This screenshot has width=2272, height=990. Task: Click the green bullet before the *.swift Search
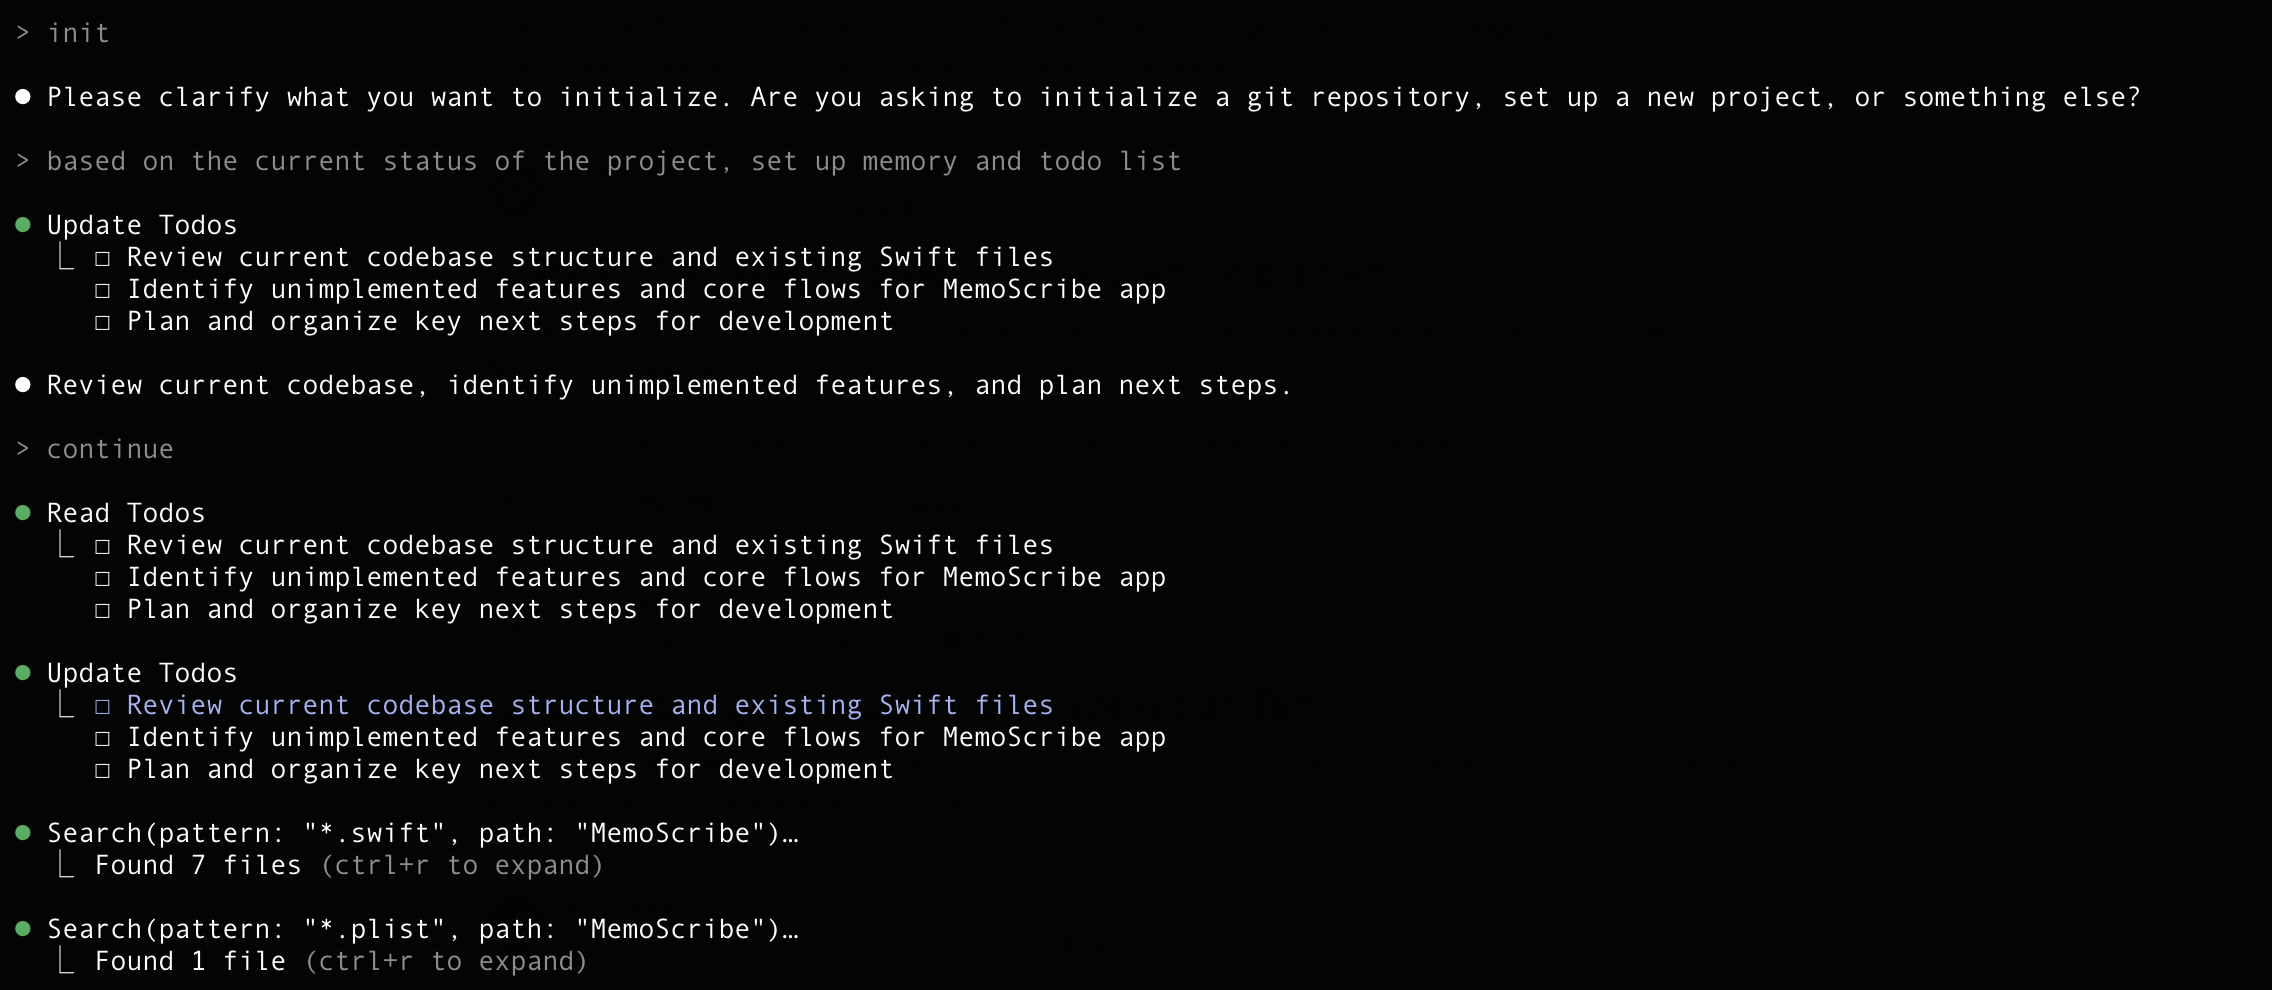coord(23,833)
